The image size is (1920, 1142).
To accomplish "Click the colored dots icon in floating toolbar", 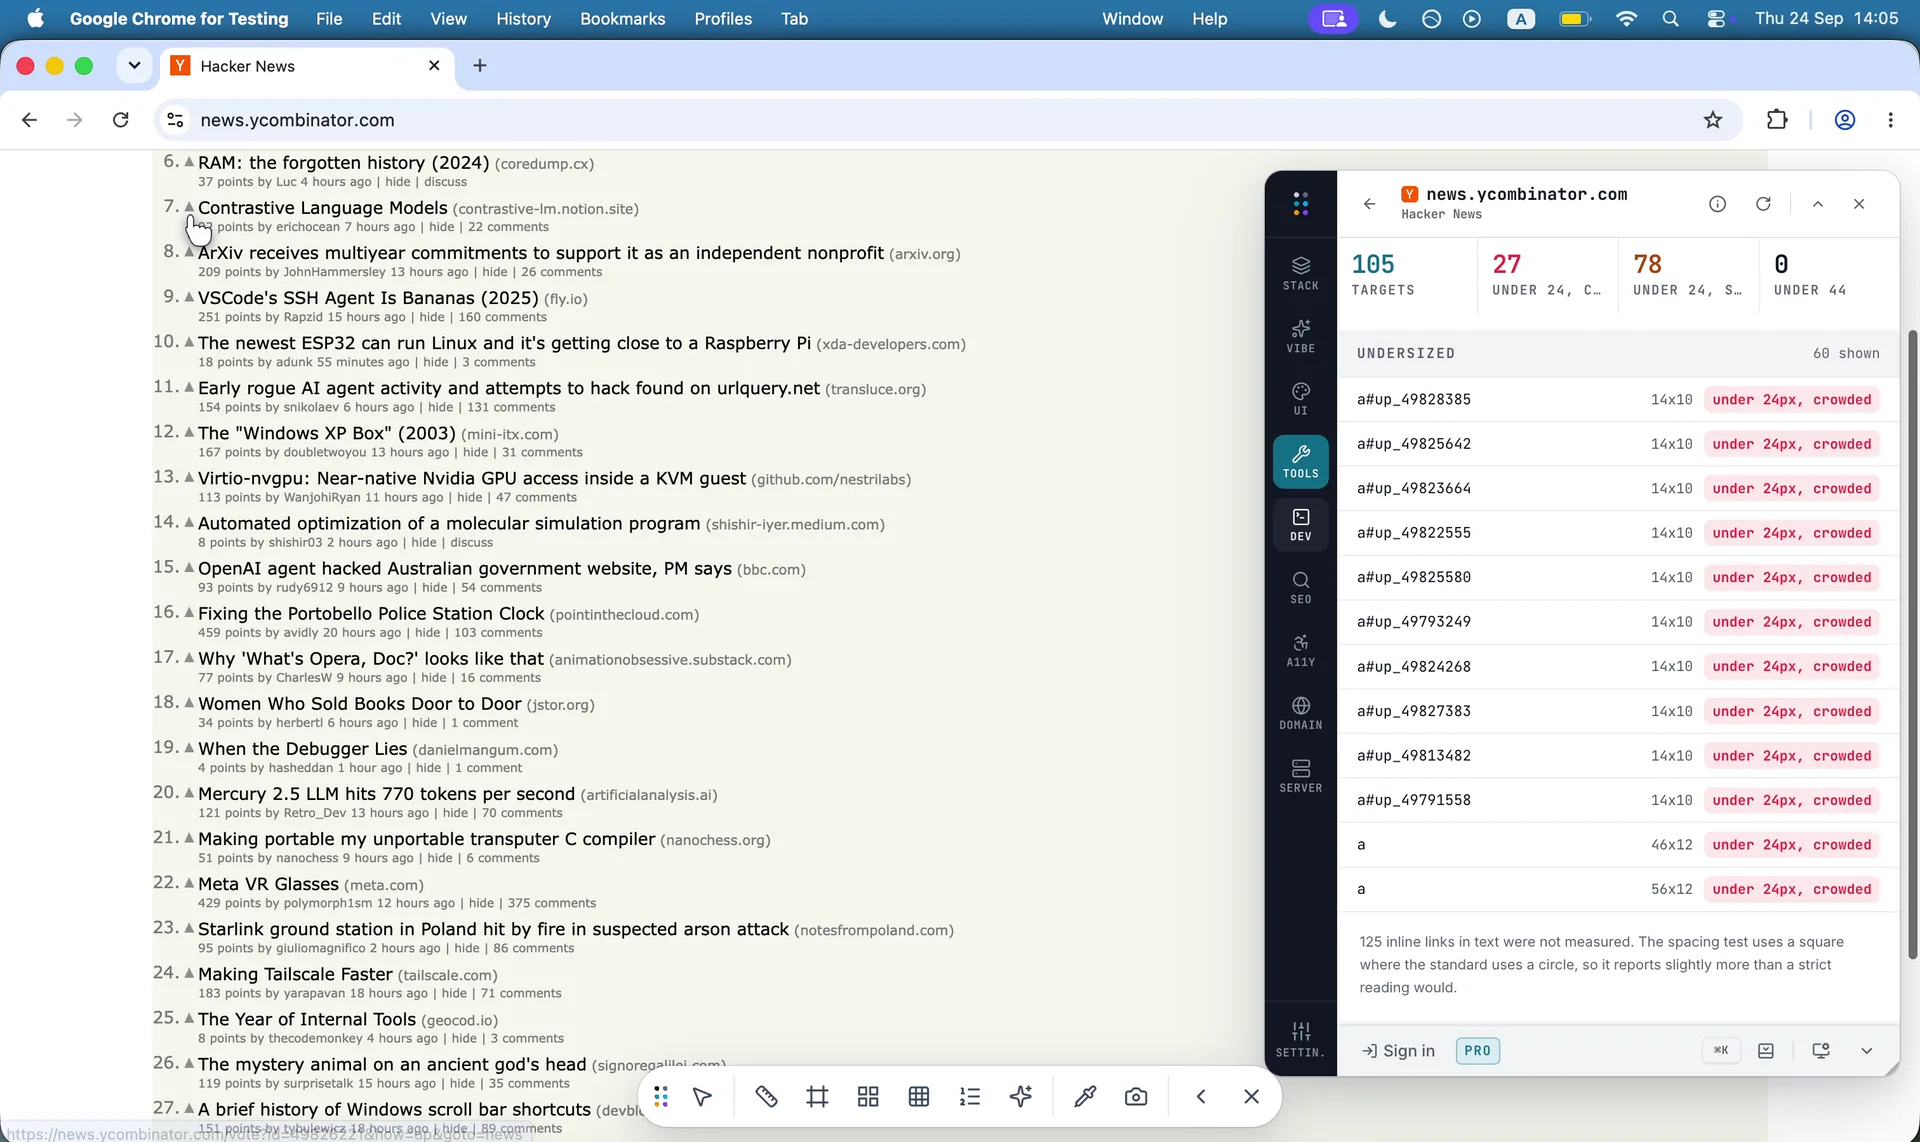I will click(661, 1097).
